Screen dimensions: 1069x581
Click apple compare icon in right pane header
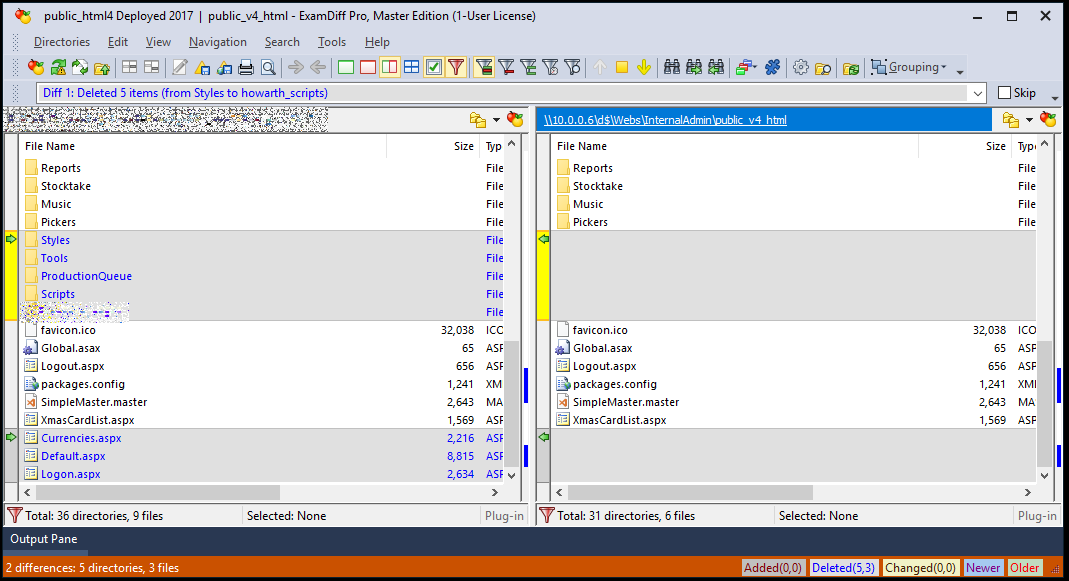coord(1048,120)
